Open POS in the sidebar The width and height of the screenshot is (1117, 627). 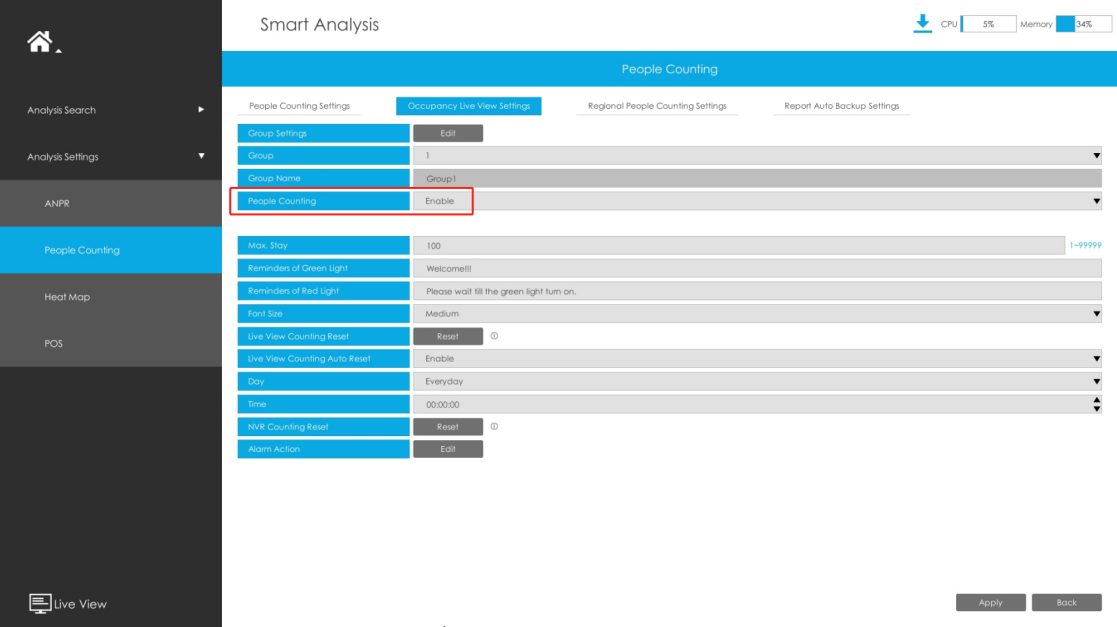[111, 343]
